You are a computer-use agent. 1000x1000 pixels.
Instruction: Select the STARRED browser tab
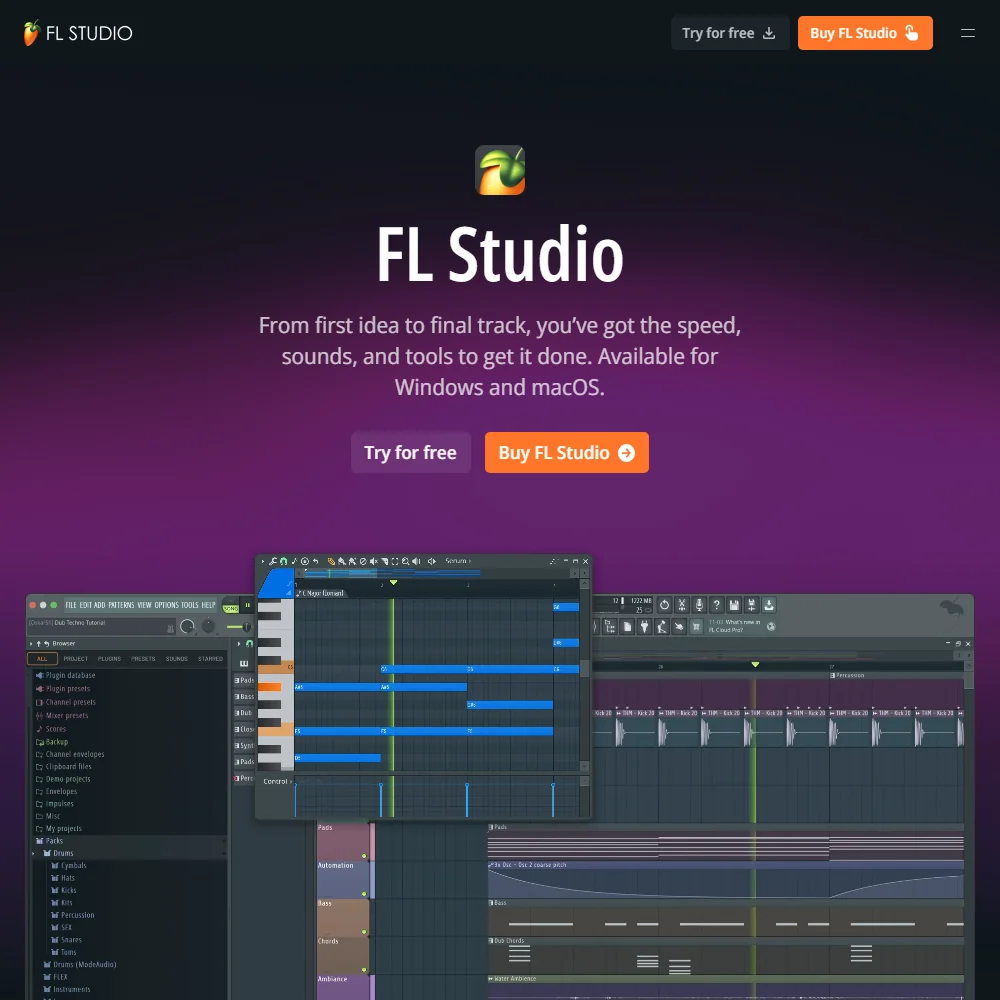[x=210, y=658]
